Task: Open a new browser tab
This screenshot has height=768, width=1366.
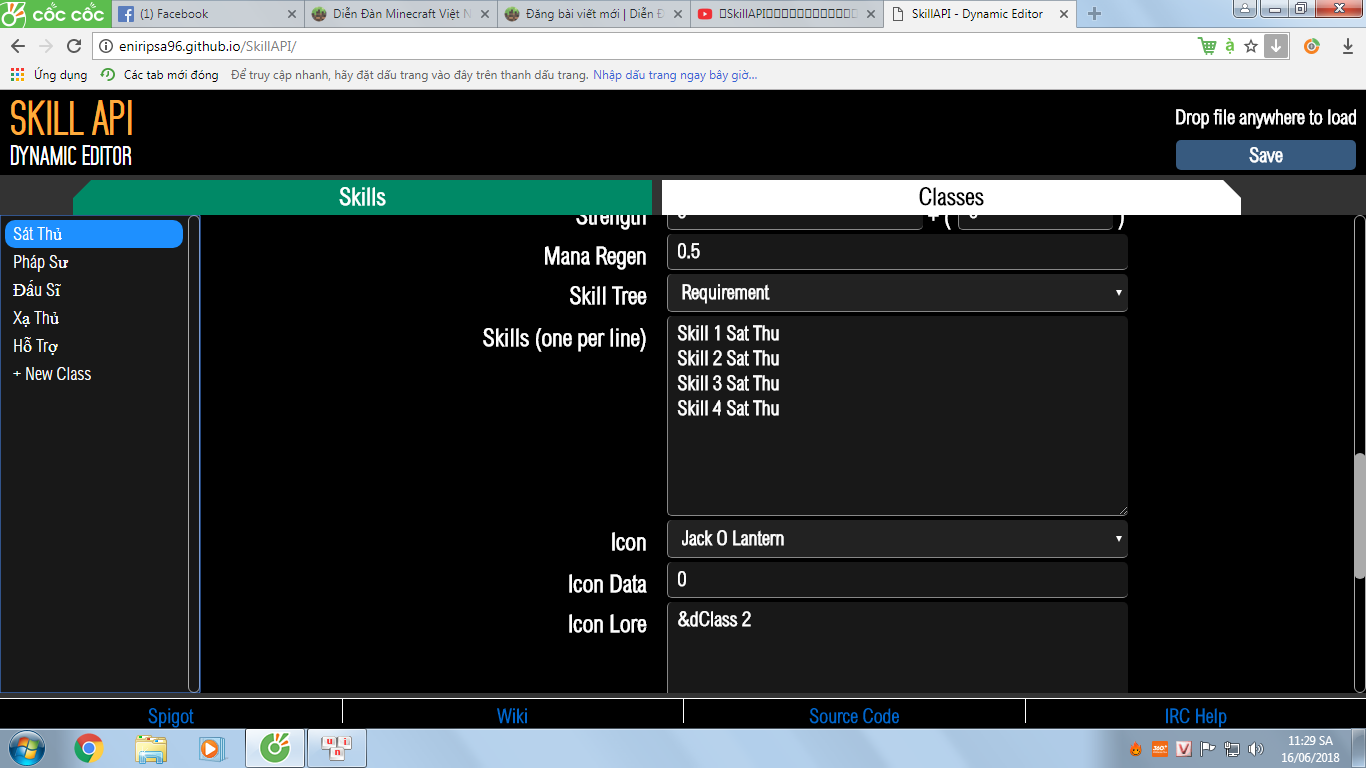Action: (1094, 14)
